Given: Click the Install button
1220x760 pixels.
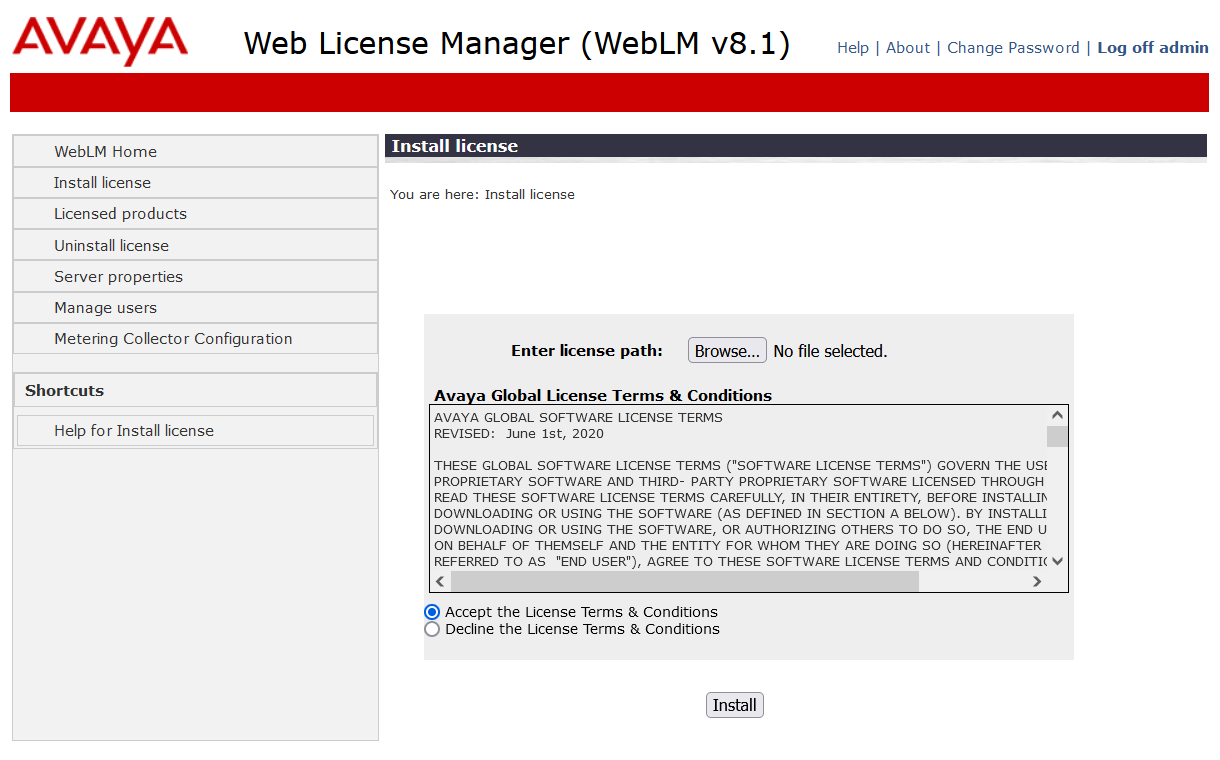Looking at the screenshot, I should click(735, 705).
